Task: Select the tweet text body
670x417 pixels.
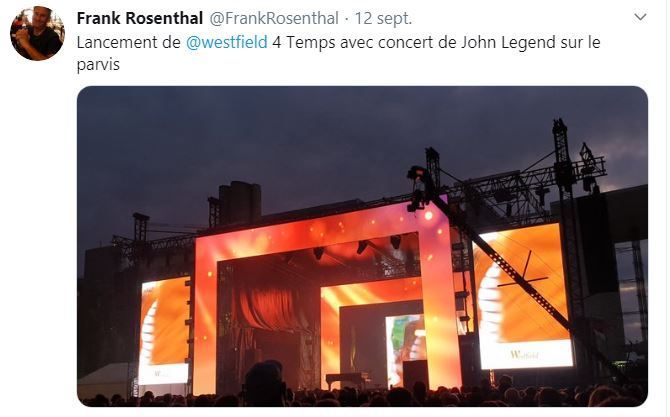Action: (338, 53)
